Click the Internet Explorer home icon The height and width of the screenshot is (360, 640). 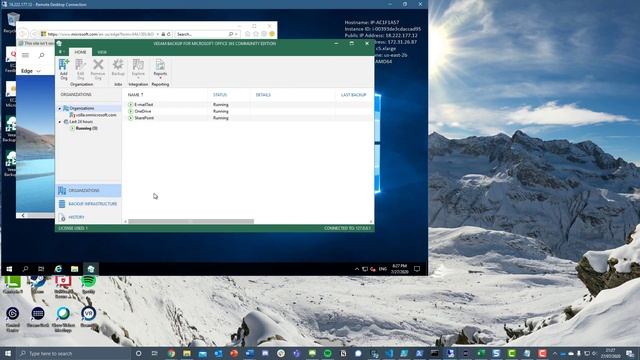tap(248, 34)
